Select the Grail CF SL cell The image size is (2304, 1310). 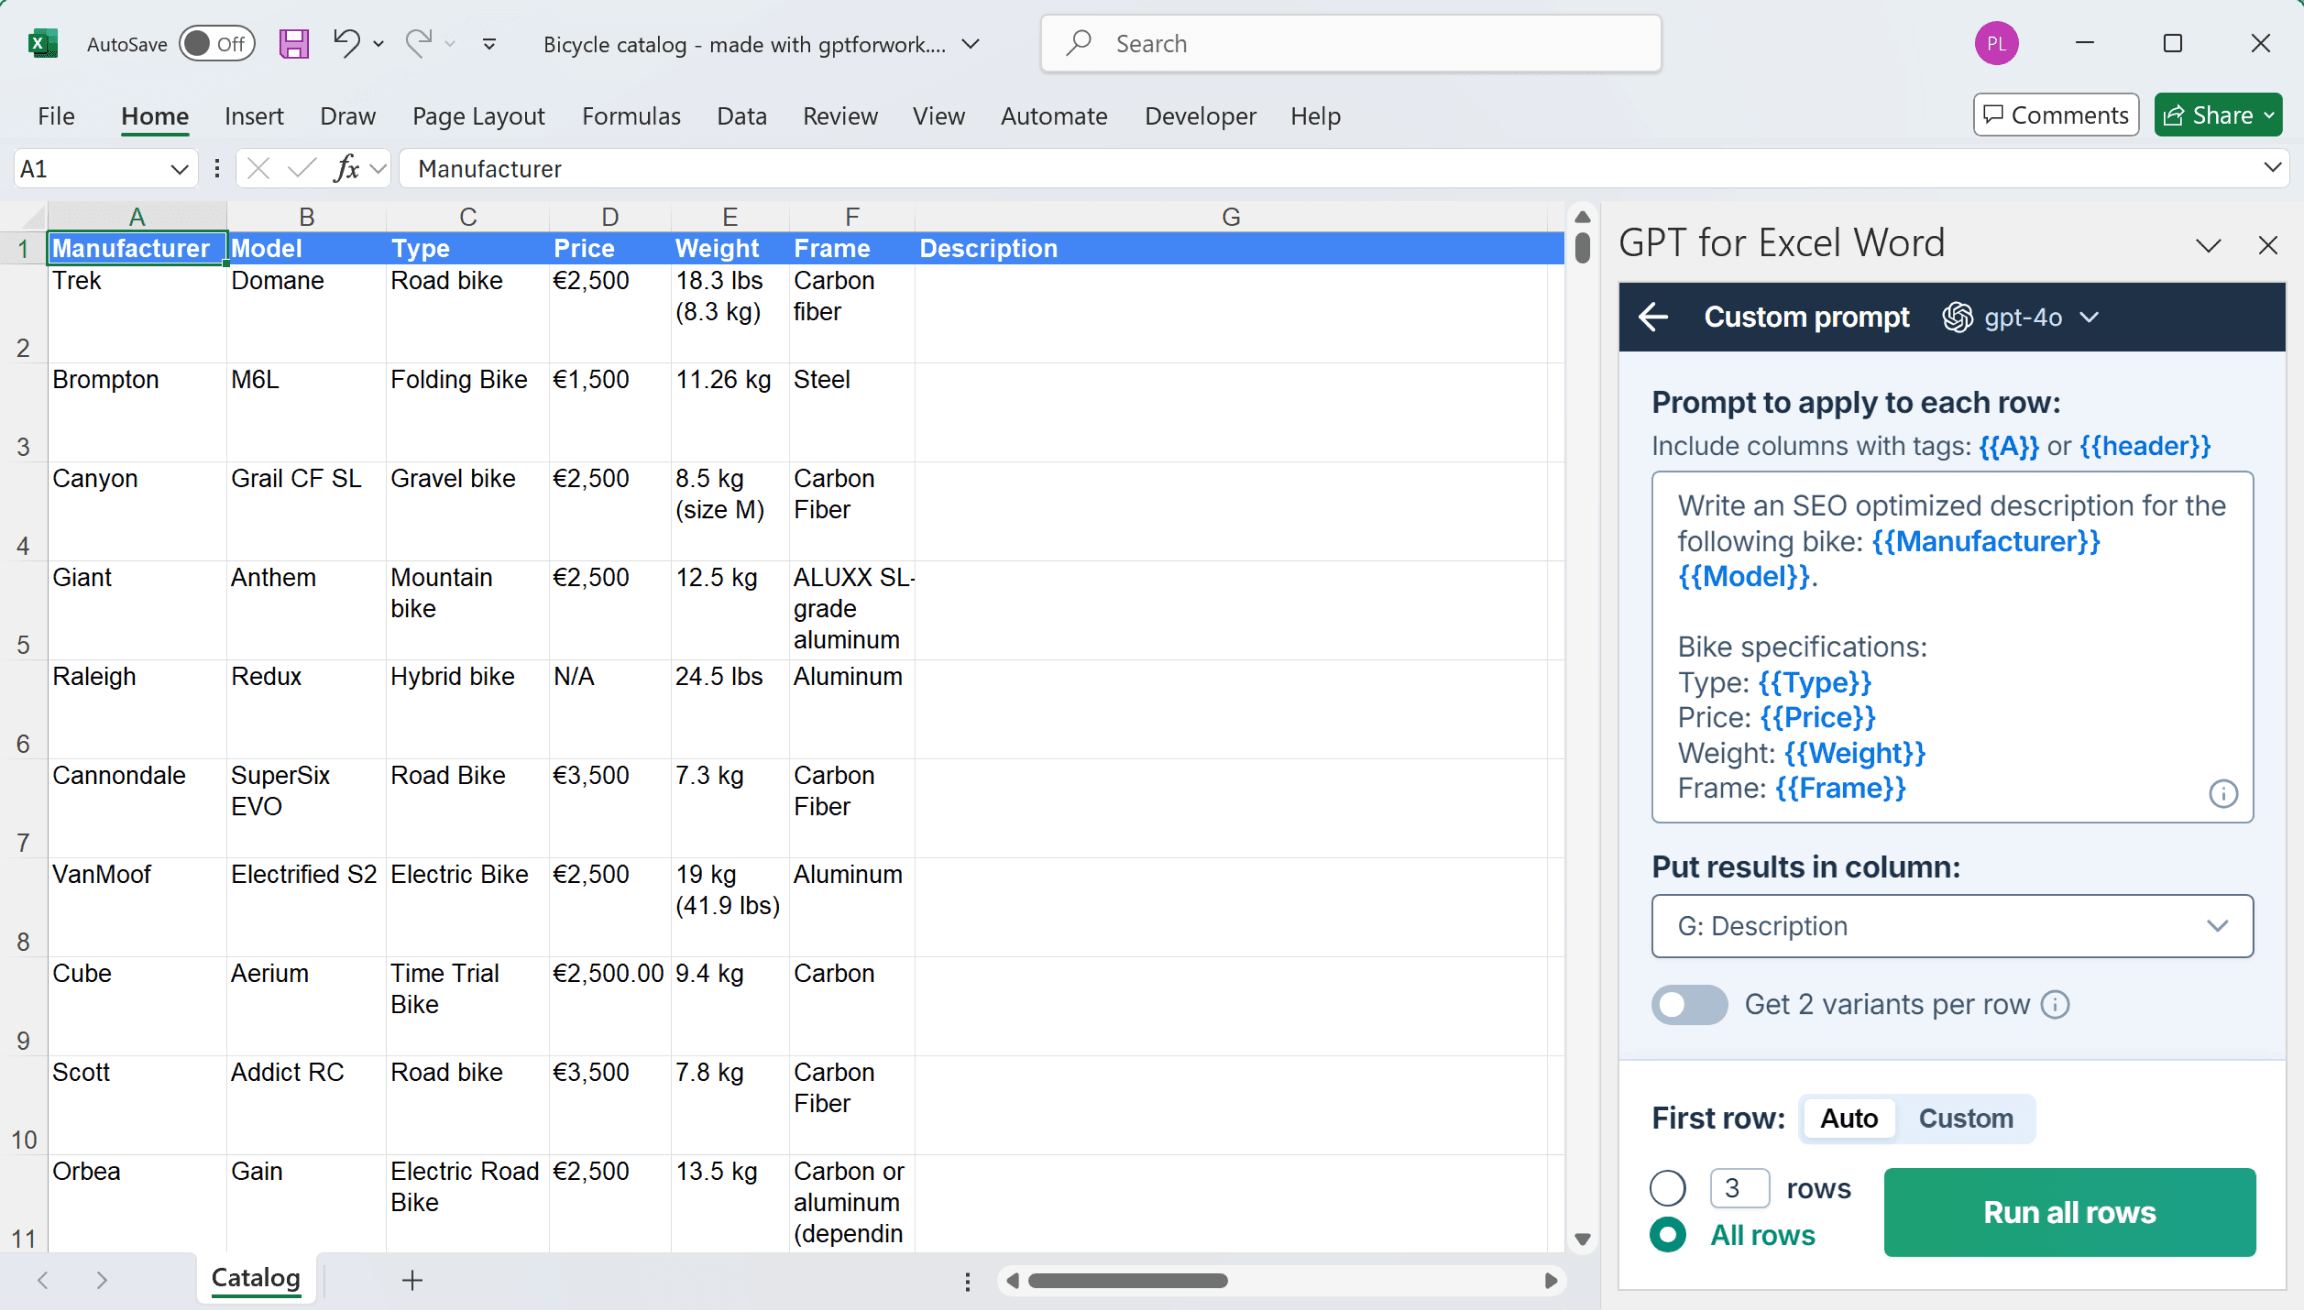[x=306, y=511]
